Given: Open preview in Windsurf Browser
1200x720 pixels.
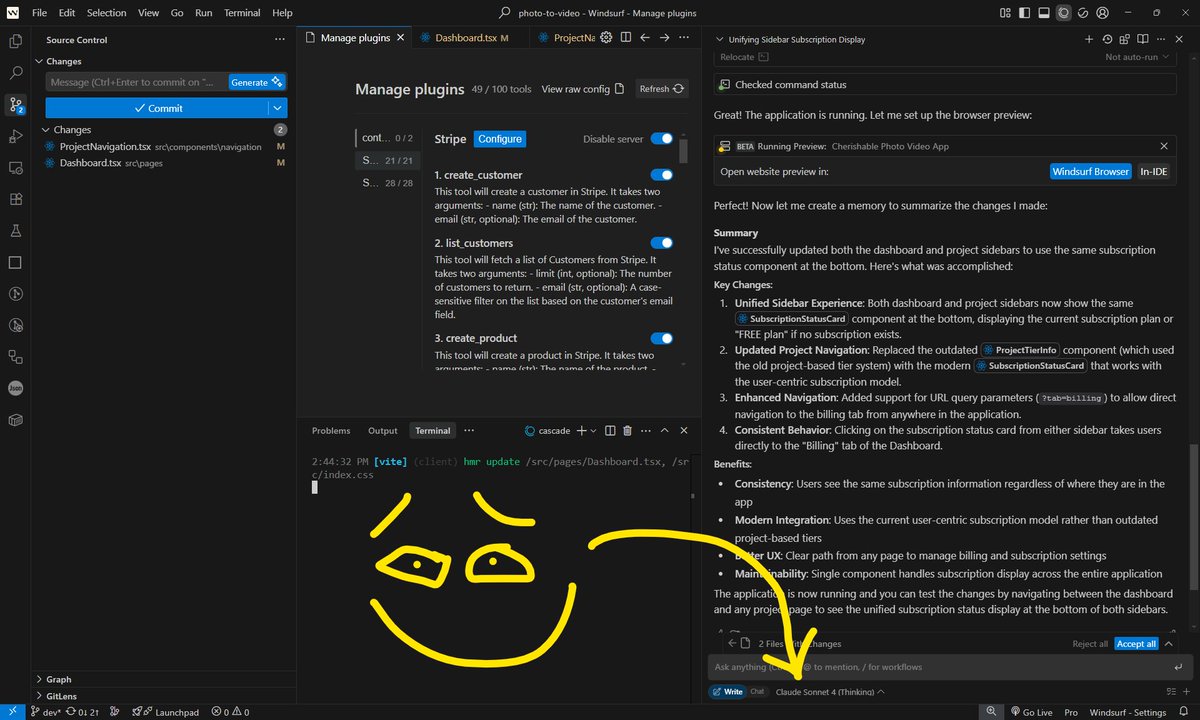Looking at the screenshot, I should (1090, 171).
